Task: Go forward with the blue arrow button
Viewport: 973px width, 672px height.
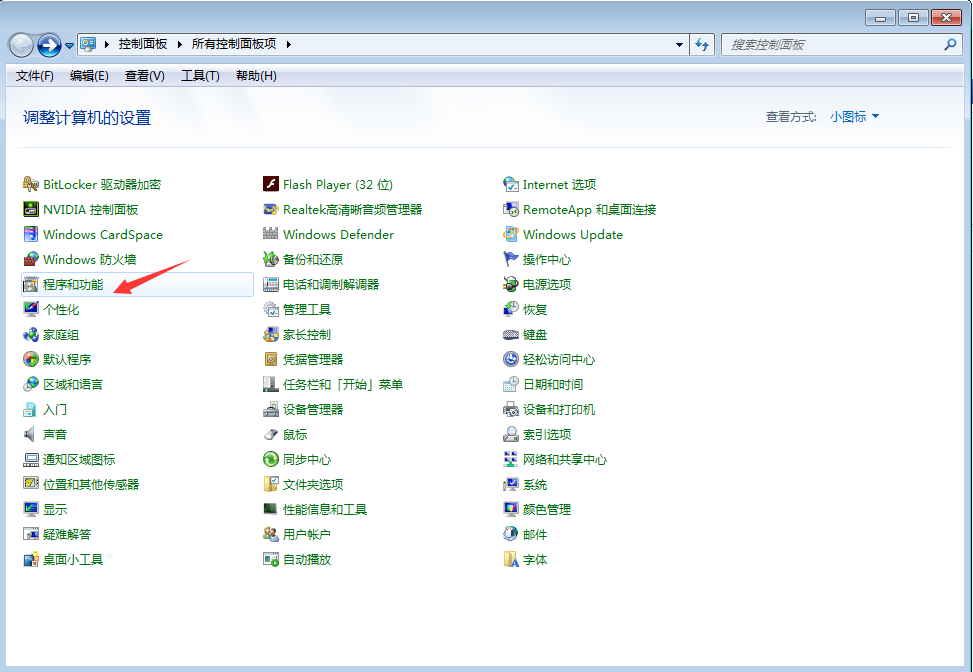Action: (x=49, y=45)
